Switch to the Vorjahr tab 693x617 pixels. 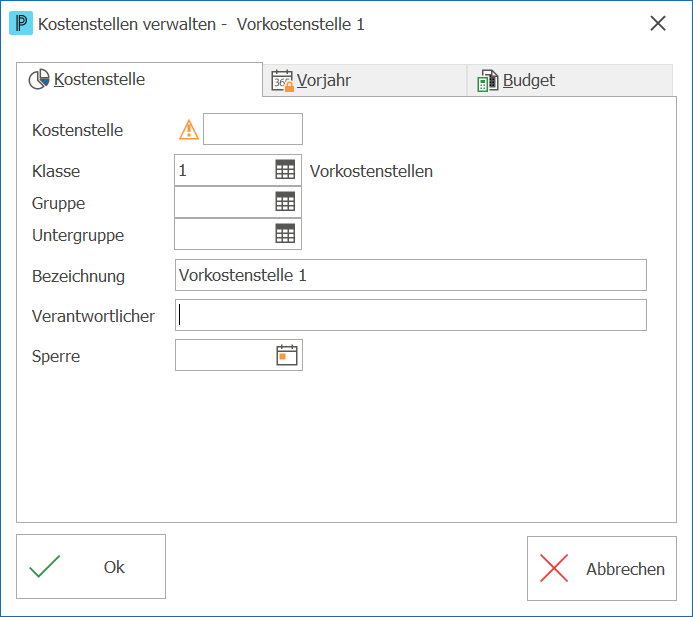pos(365,80)
